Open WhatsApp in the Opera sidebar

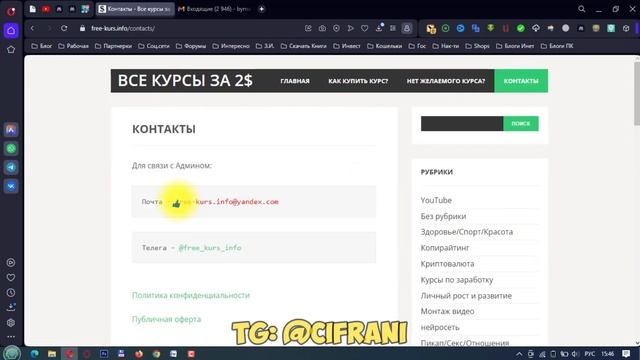tap(11, 149)
